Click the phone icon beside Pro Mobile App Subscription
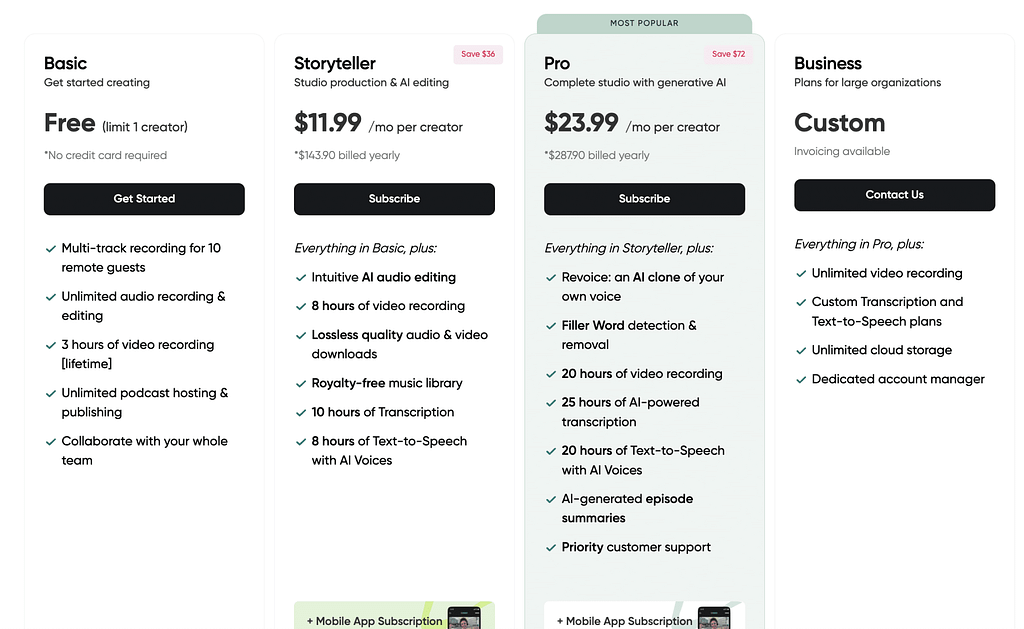This screenshot has width=1024, height=629. coord(712,619)
